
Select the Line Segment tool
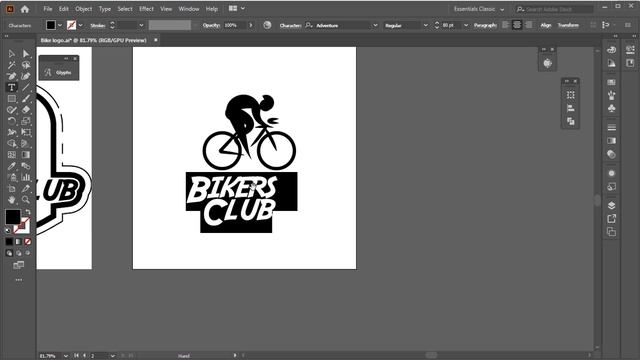click(x=26, y=87)
